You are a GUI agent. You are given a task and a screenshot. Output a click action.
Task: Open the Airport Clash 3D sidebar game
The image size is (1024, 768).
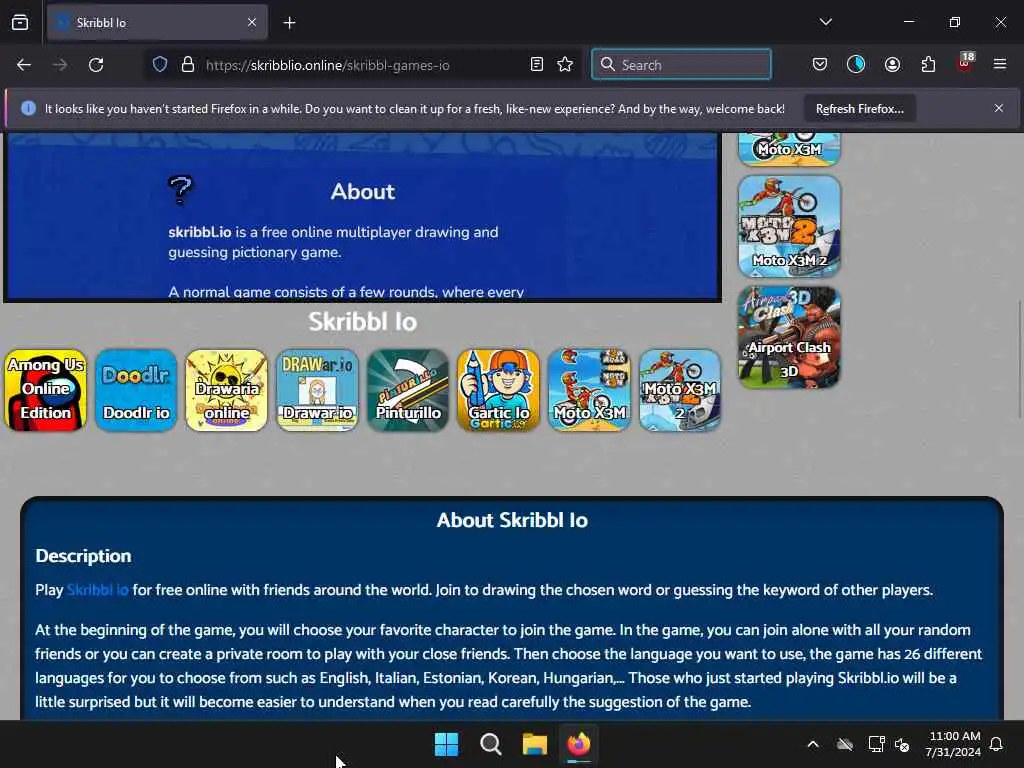(x=790, y=338)
